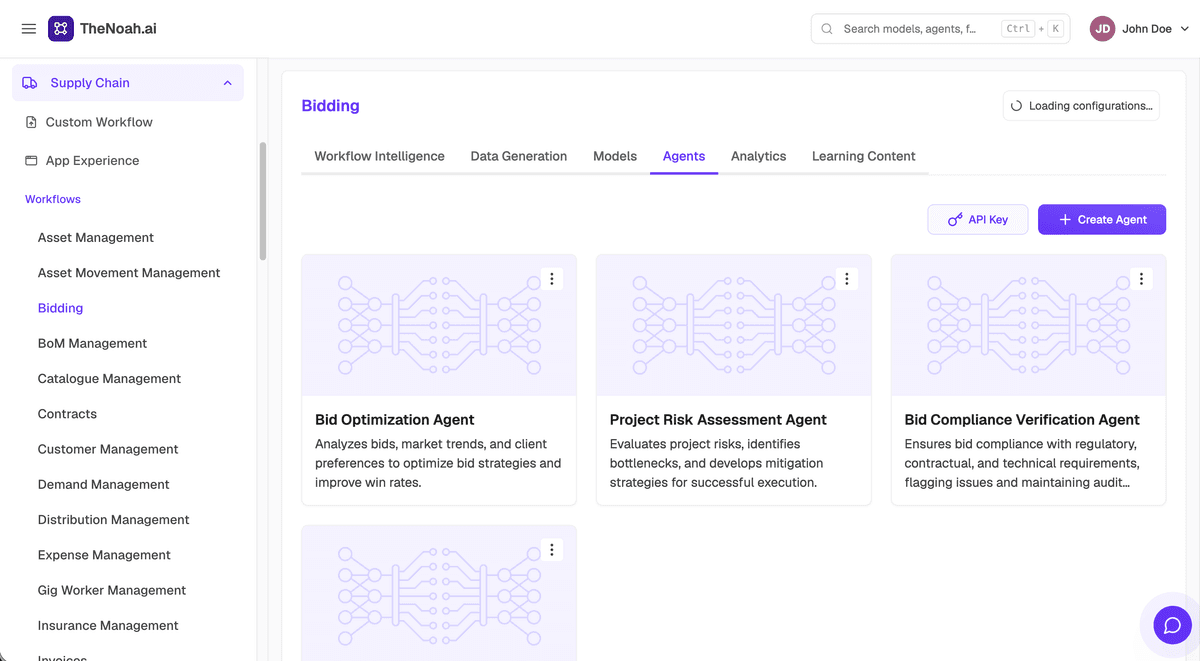
Task: Click the Create Agent button
Action: [x=1102, y=220]
